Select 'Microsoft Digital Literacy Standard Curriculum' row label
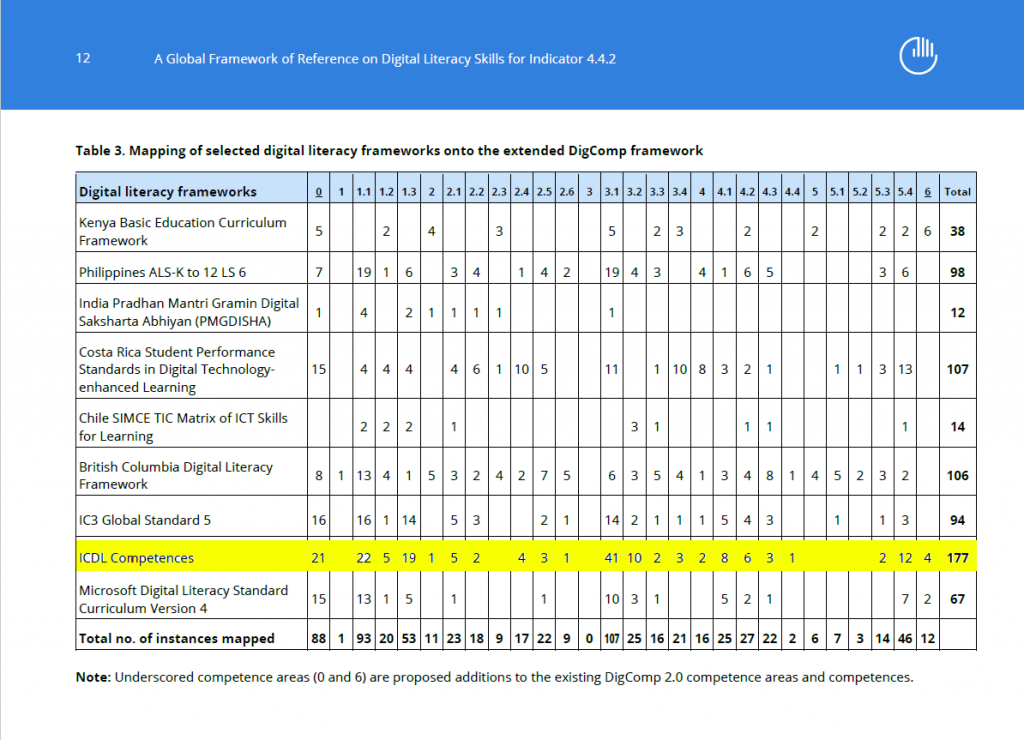Screen dimensions: 1024x740 [184, 599]
